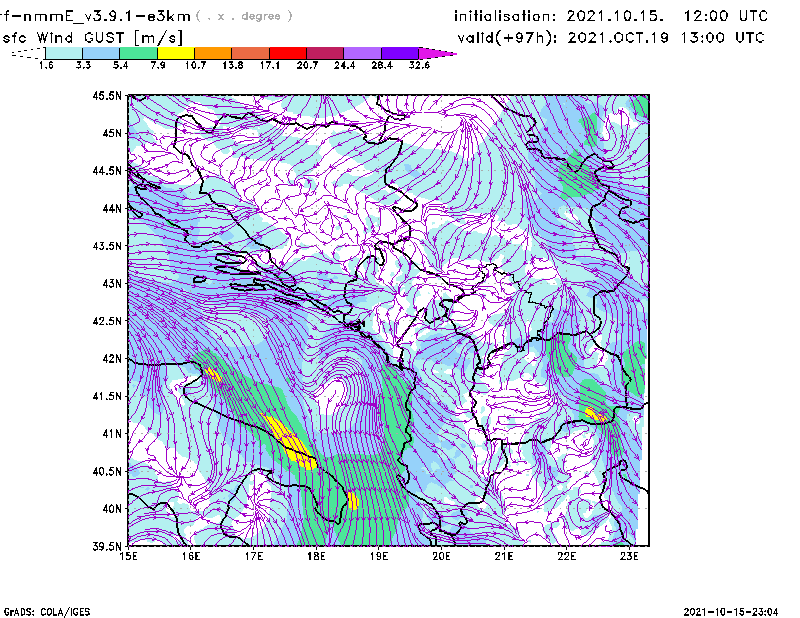Viewport: 800px width, 618px height.
Task: Click the 42N latitude label
Action: pyautogui.click(x=112, y=358)
